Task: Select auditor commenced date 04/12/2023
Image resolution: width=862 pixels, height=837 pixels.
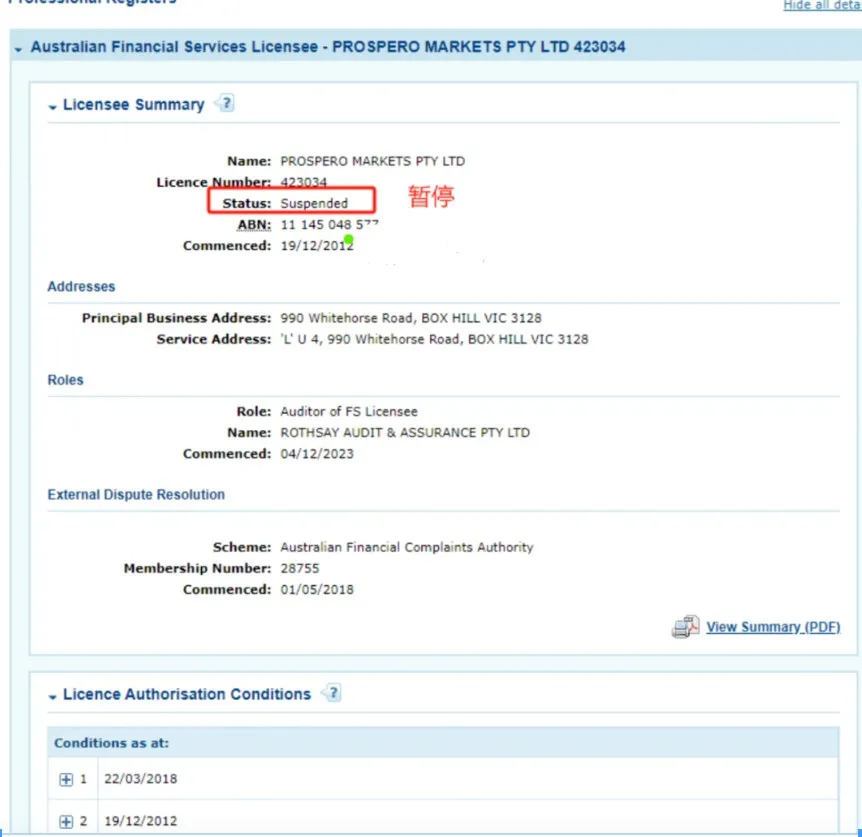Action: [x=317, y=454]
